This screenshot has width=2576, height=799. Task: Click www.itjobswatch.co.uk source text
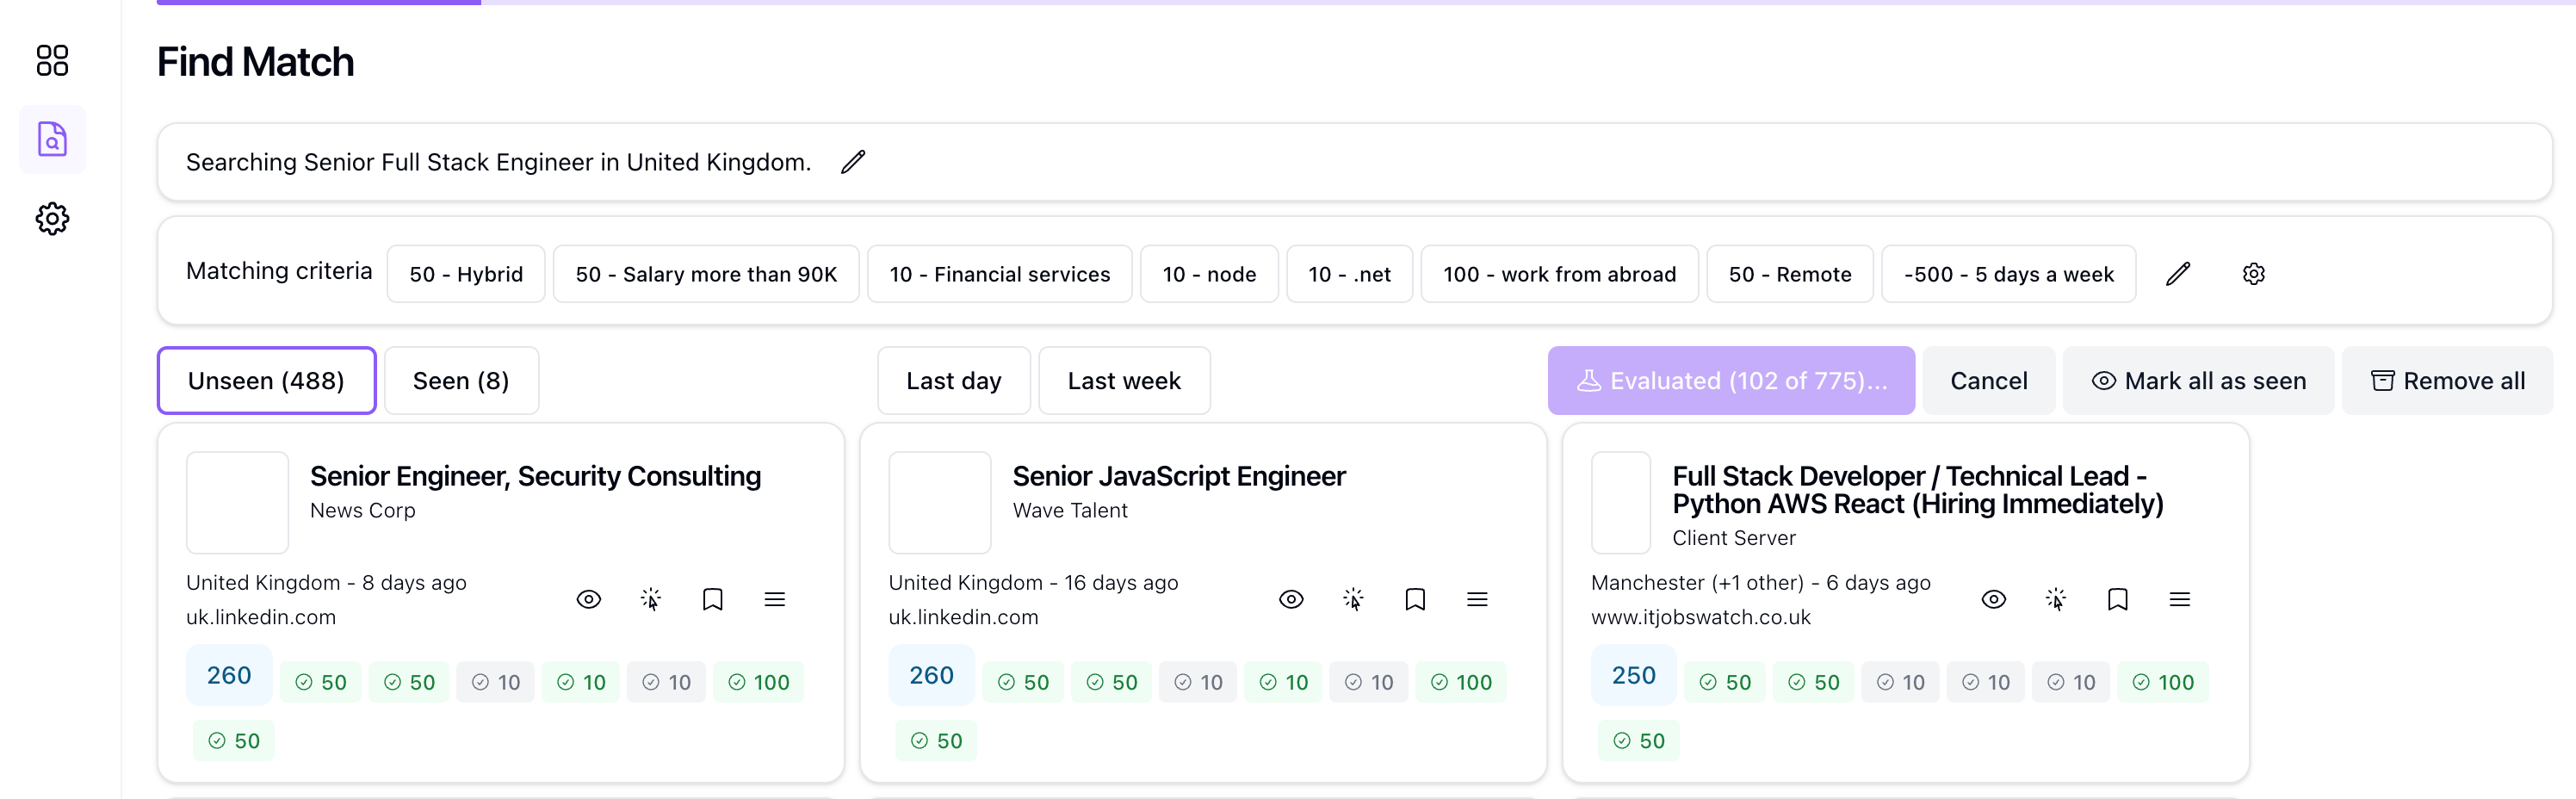1701,617
